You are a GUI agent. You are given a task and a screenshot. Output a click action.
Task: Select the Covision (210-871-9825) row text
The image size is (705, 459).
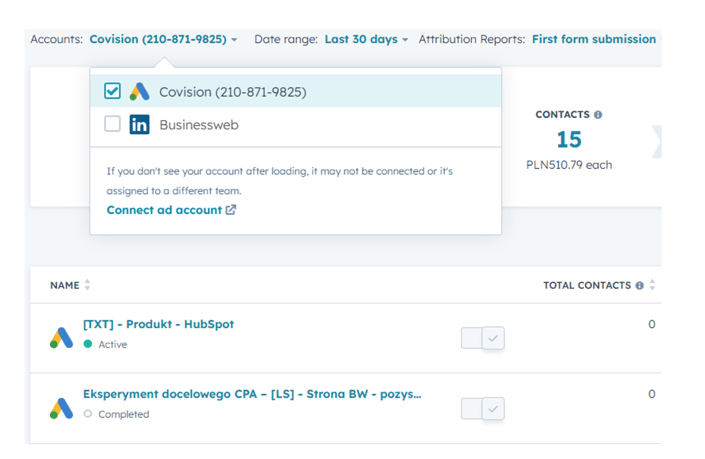click(x=233, y=92)
